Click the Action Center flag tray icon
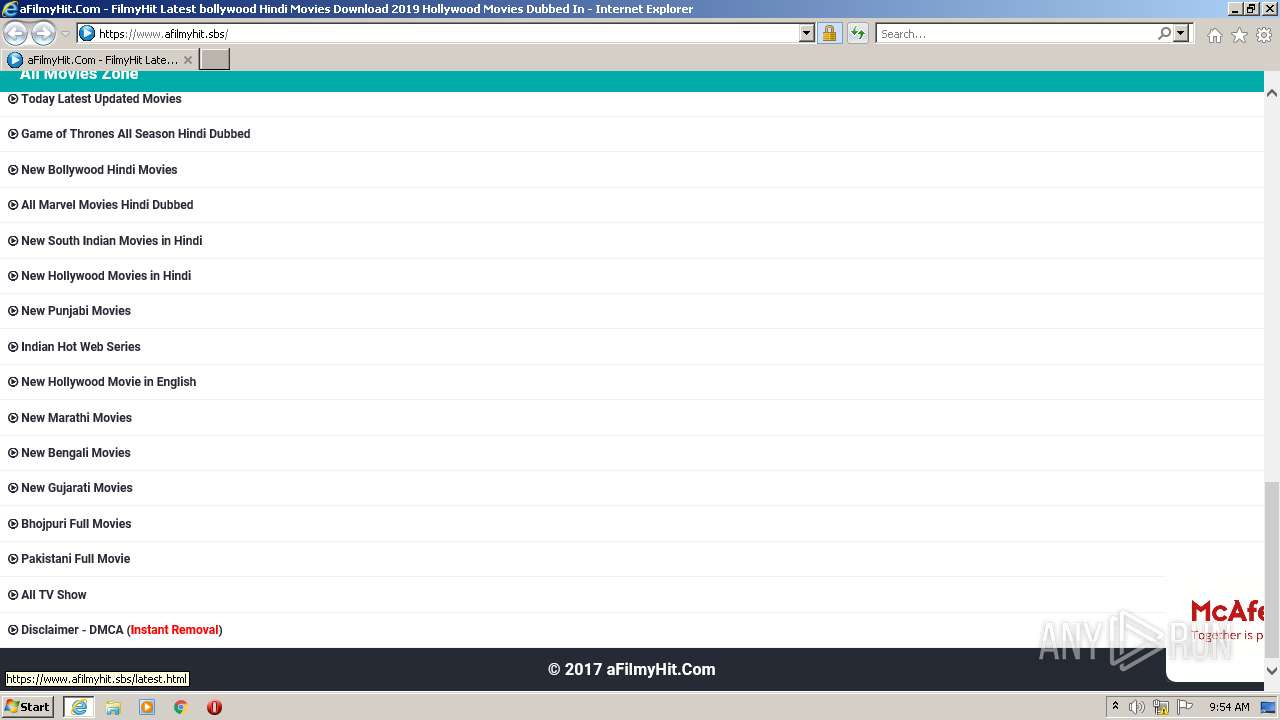Viewport: 1280px width, 720px height. point(1185,707)
